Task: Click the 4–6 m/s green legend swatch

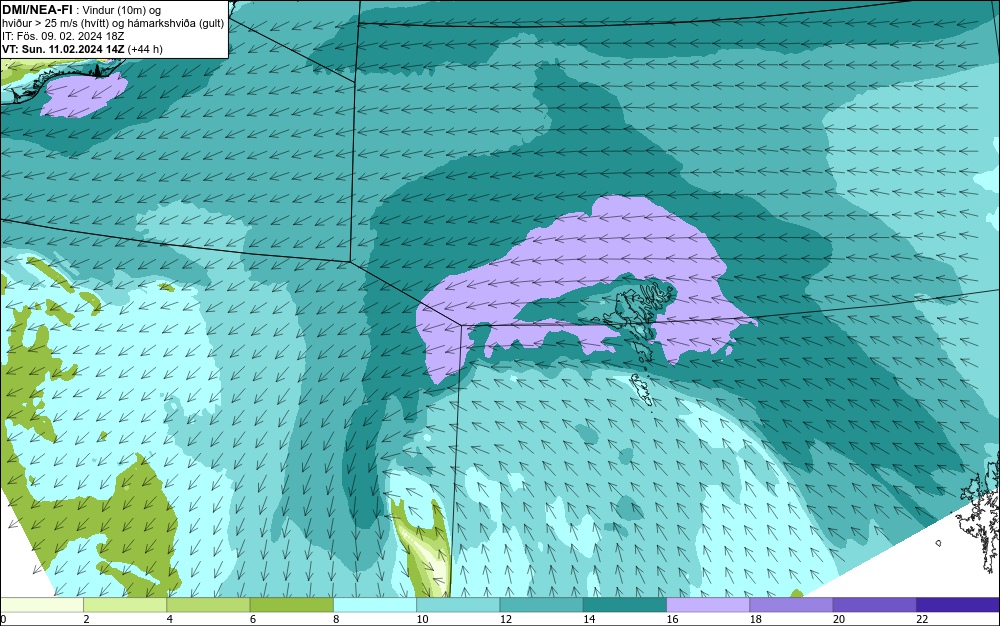Action: (209, 605)
